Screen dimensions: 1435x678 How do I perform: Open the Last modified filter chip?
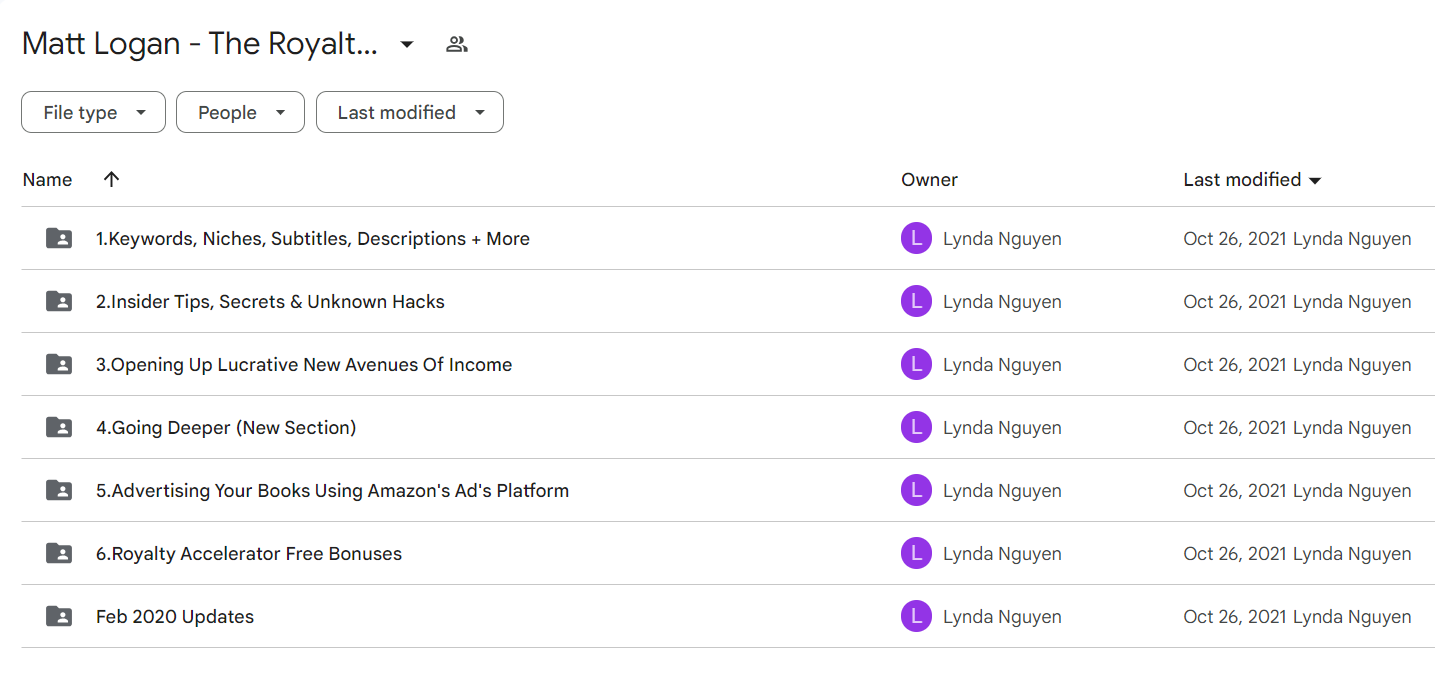410,112
